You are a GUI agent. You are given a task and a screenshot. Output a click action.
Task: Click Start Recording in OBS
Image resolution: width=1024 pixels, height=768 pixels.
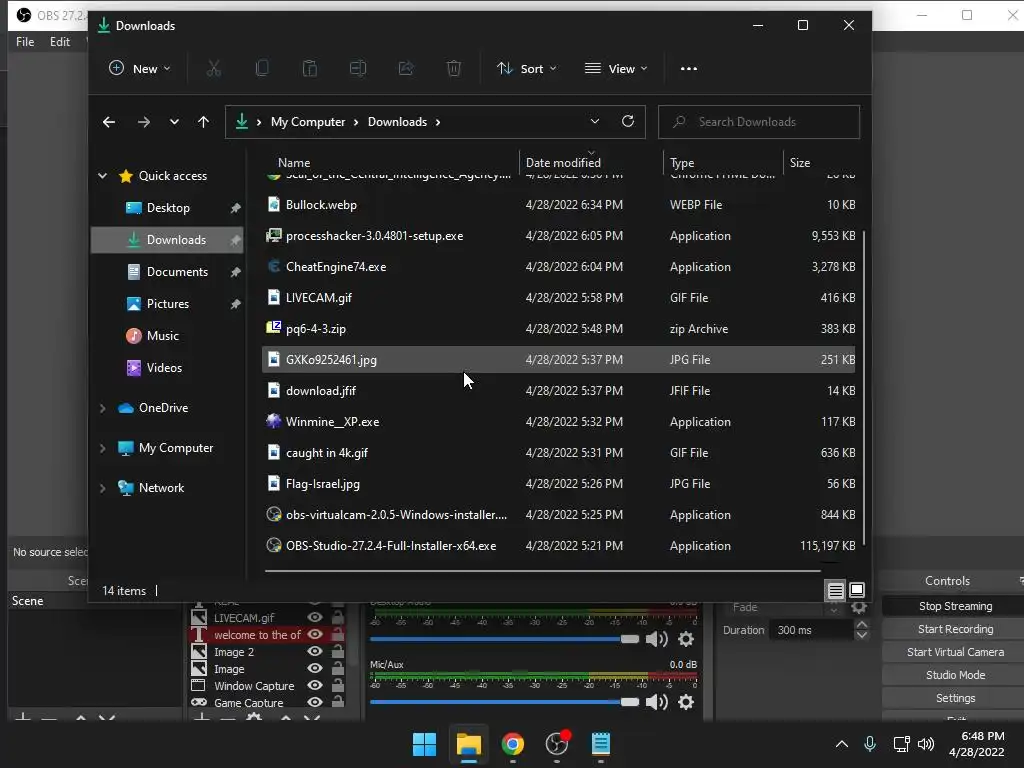click(955, 629)
